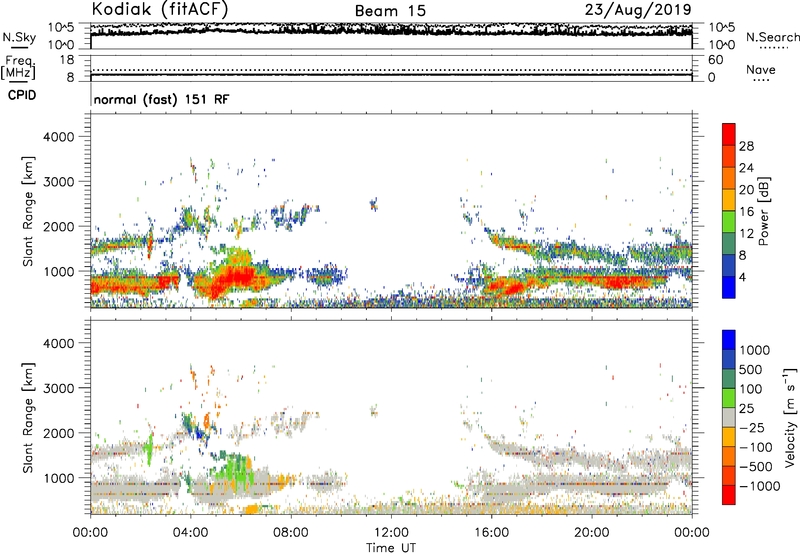Click the '10^5' right-side tick of noise panel
The image size is (800, 554).
click(722, 27)
